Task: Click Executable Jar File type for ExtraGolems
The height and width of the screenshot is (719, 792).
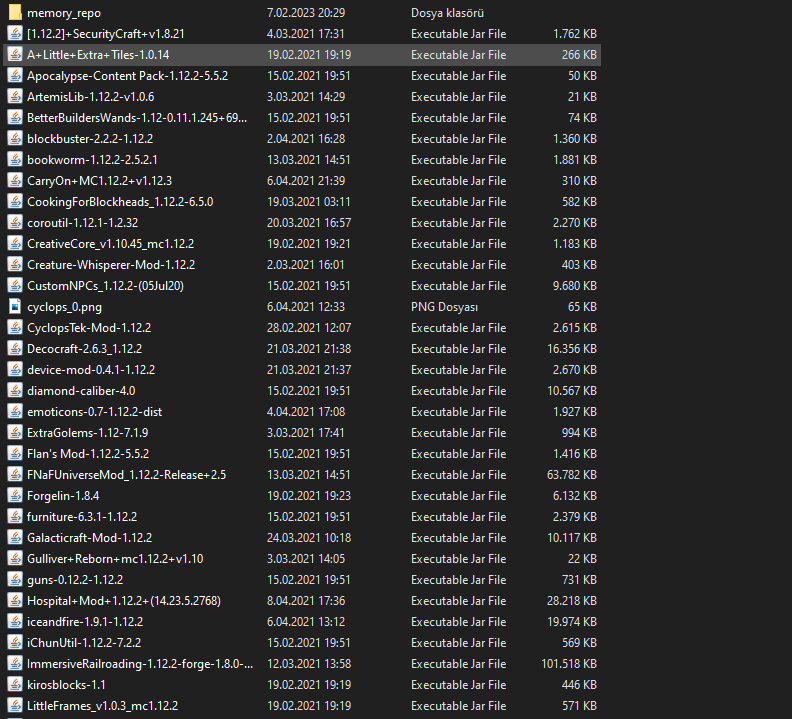Action: [459, 433]
